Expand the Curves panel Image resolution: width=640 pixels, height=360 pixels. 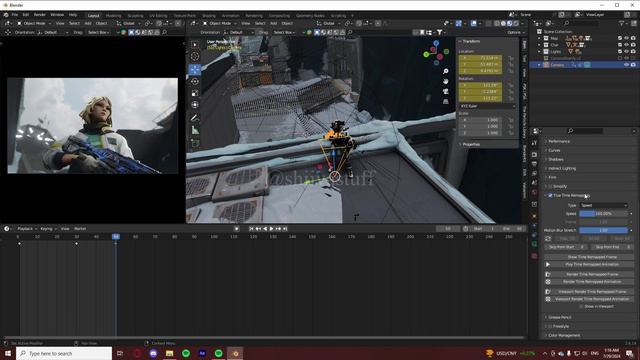pyautogui.click(x=554, y=151)
